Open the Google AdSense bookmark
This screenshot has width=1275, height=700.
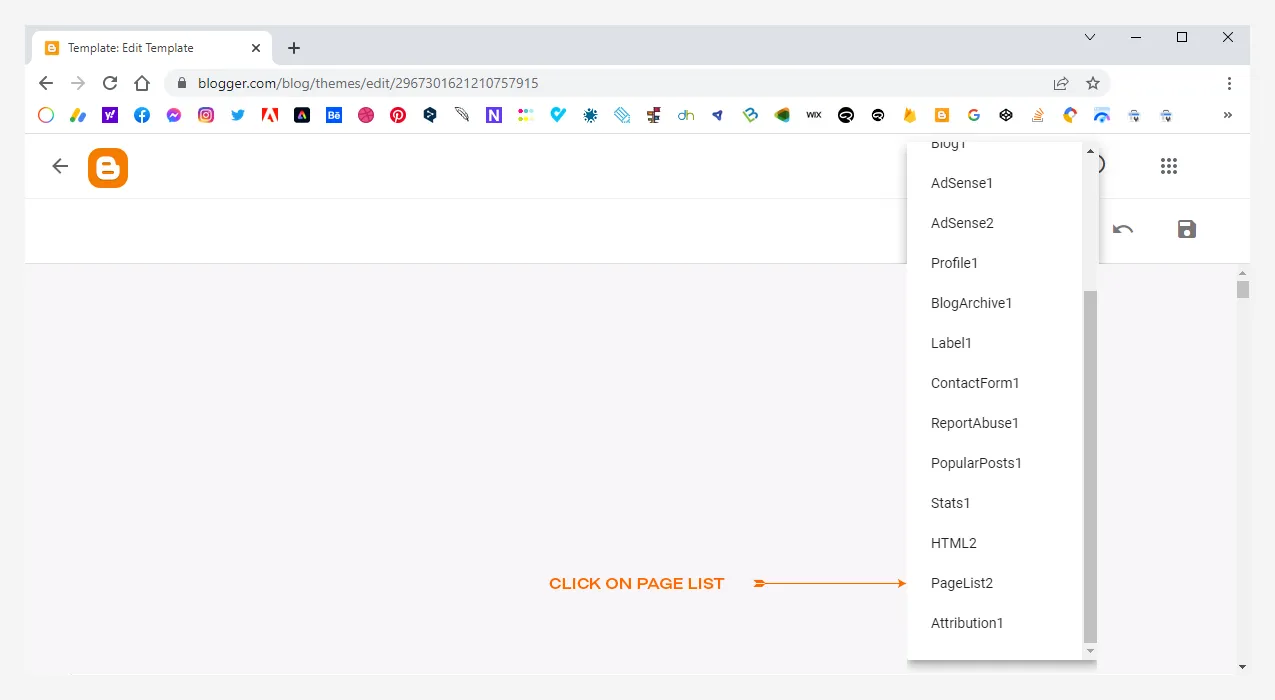(78, 115)
